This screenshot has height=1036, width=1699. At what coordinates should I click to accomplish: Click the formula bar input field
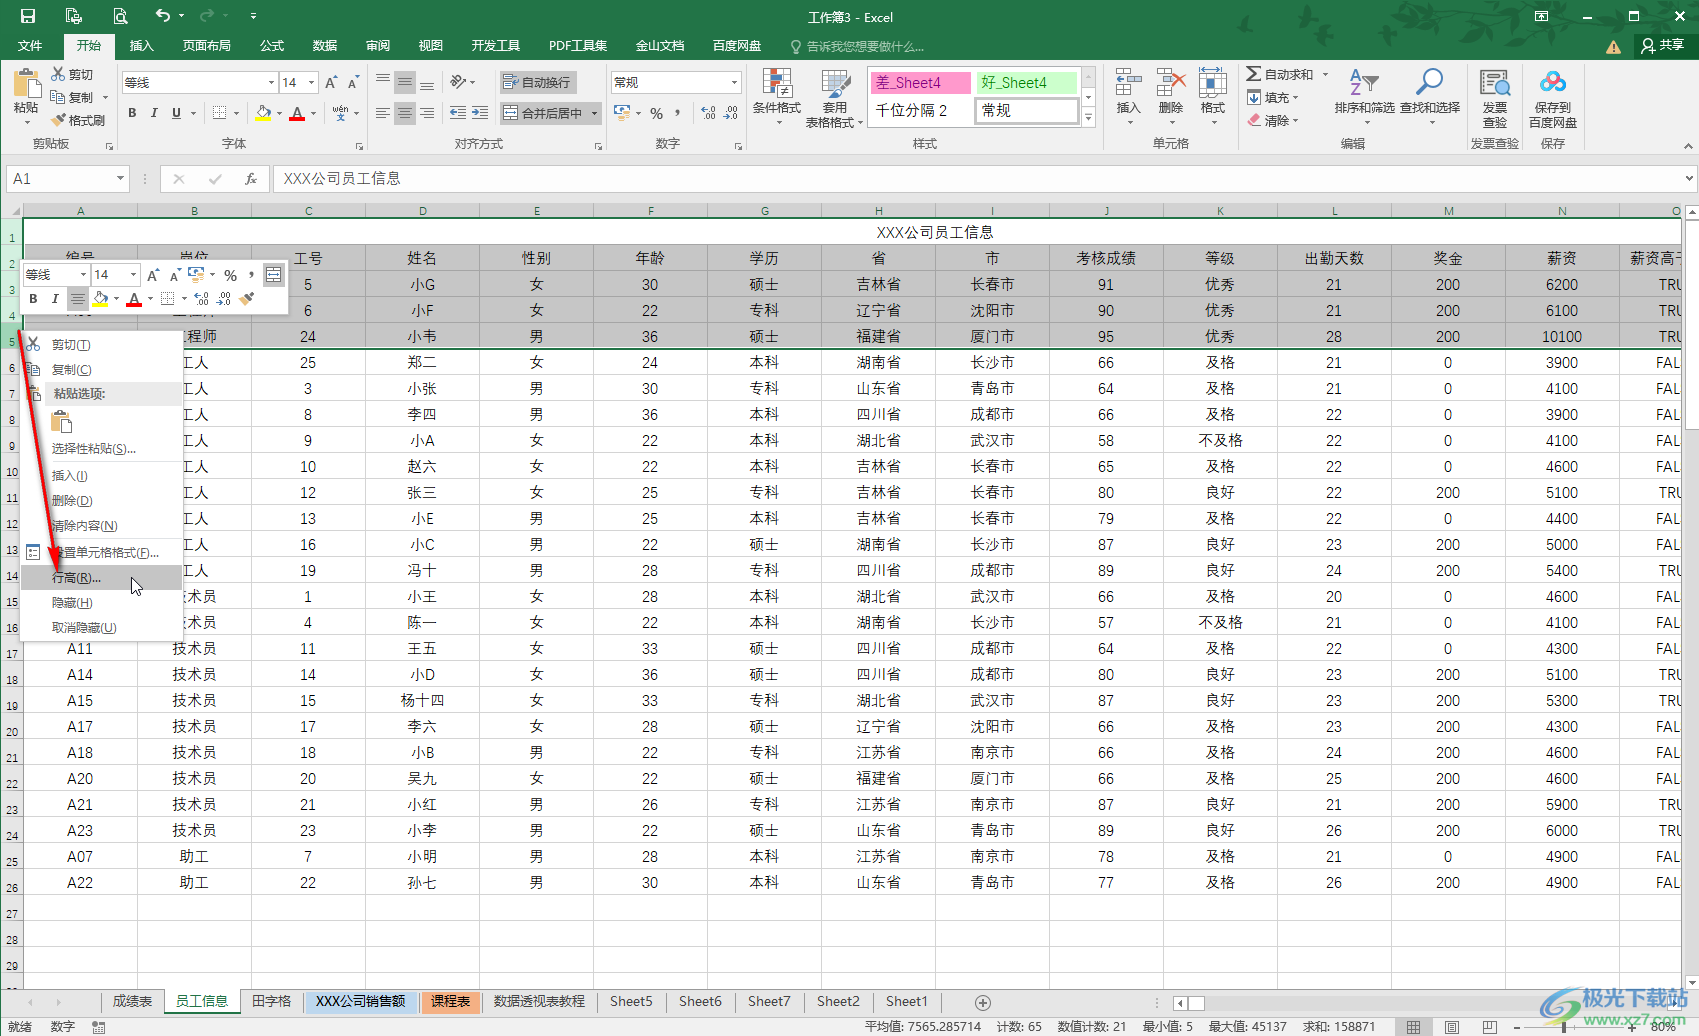click(978, 179)
